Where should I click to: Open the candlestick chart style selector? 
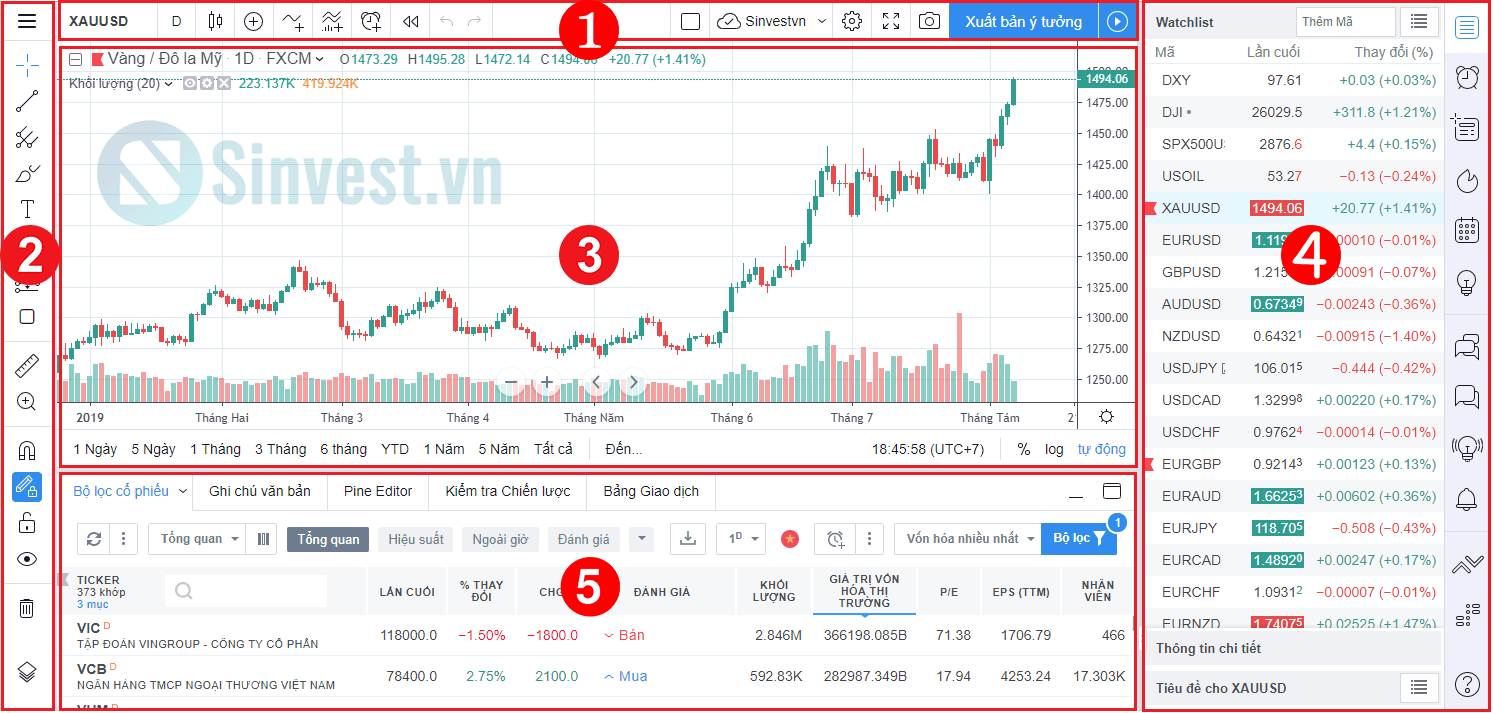(x=216, y=20)
